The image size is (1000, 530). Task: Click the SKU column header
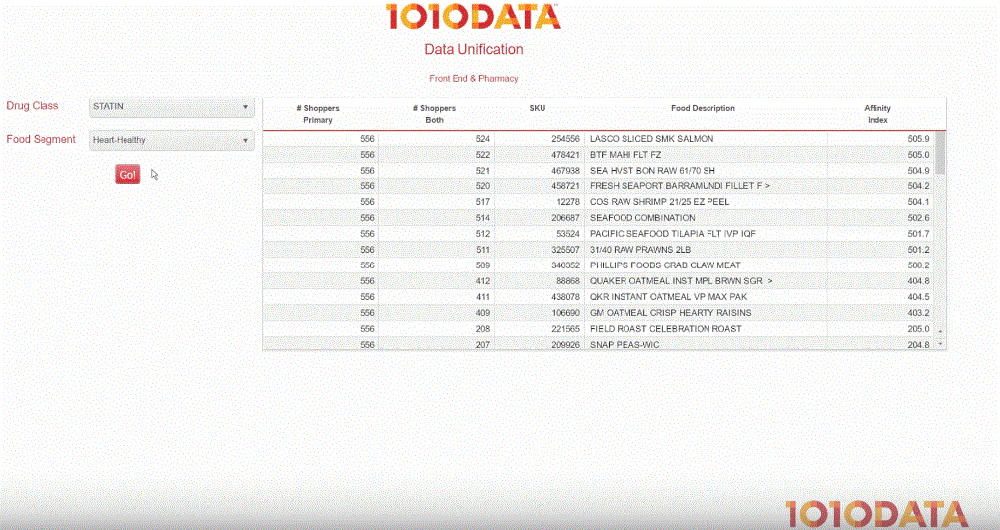(537, 108)
